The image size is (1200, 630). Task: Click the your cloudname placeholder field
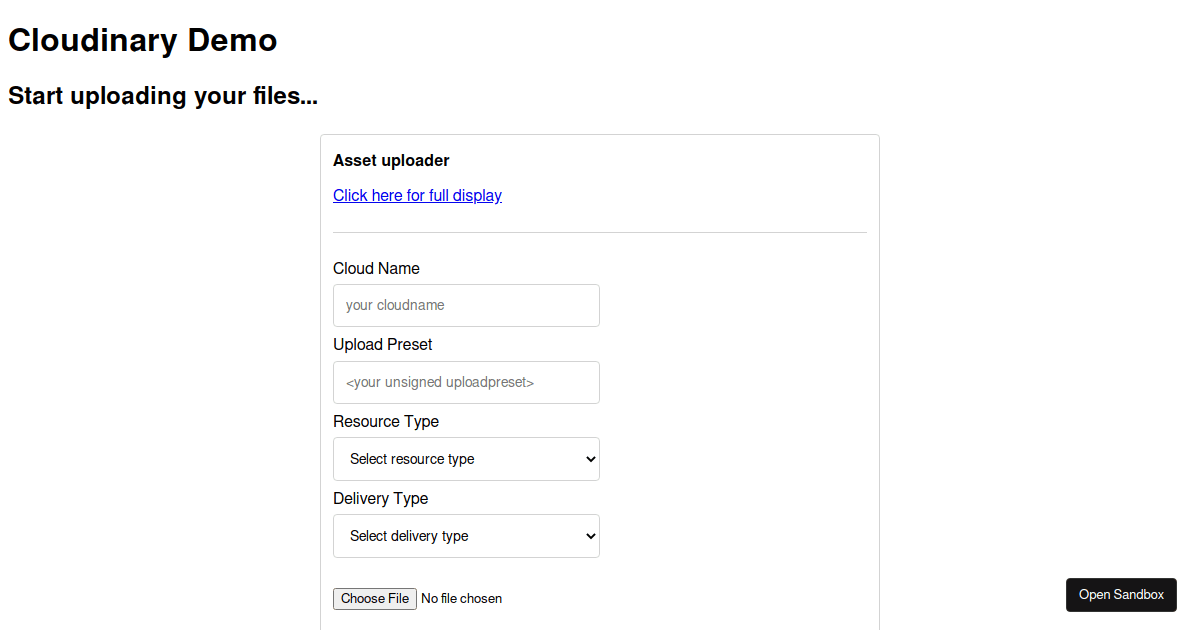(466, 305)
